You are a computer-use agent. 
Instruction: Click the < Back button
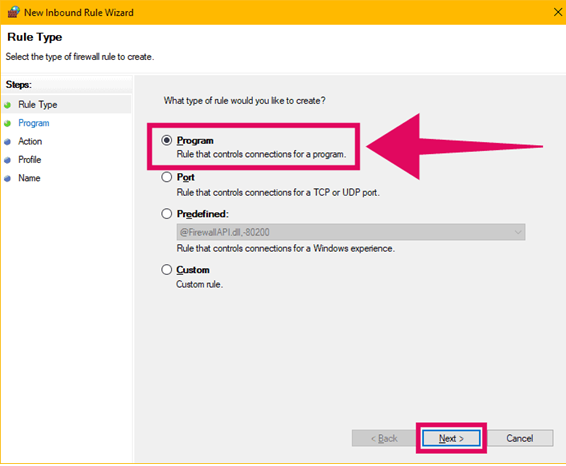[x=384, y=438]
